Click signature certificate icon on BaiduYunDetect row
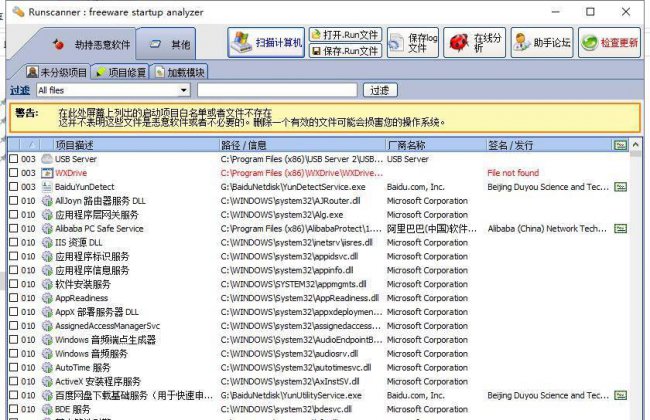This screenshot has height=420, width=650. coord(620,187)
